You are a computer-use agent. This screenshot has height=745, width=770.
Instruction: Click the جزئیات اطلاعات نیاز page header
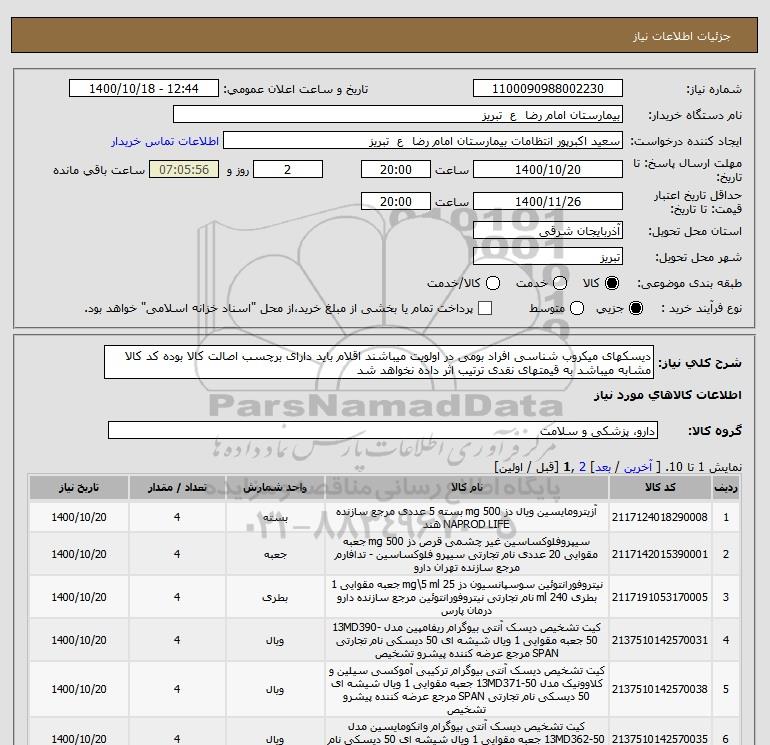click(682, 37)
